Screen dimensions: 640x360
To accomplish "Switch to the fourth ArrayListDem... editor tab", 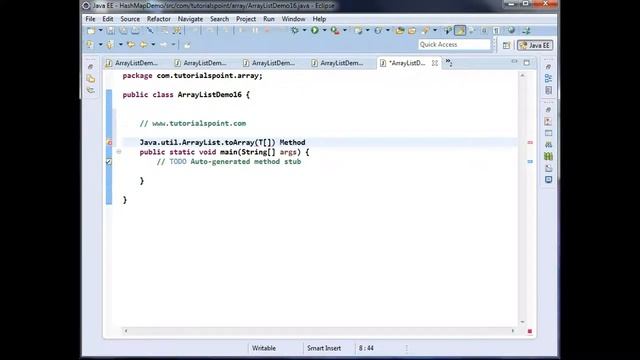I will point(338,63).
